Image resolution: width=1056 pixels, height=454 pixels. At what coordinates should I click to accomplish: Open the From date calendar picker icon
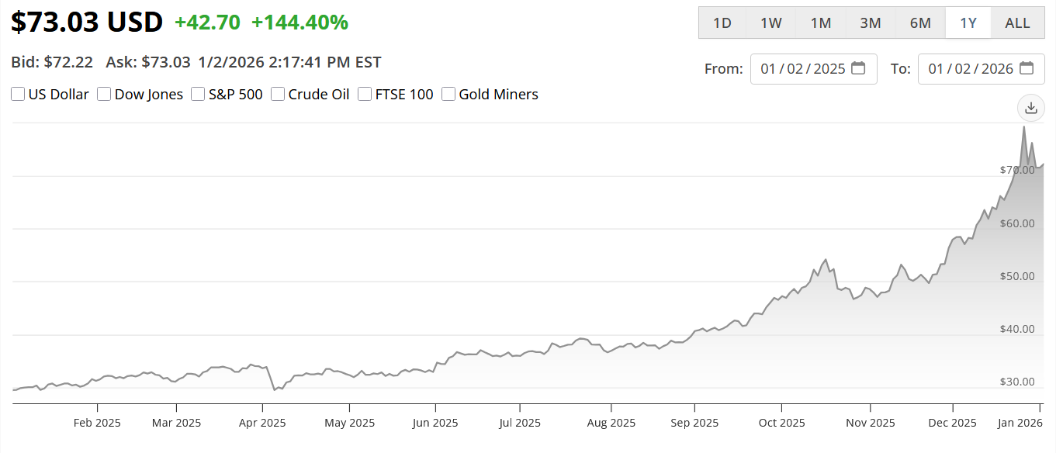coord(858,69)
